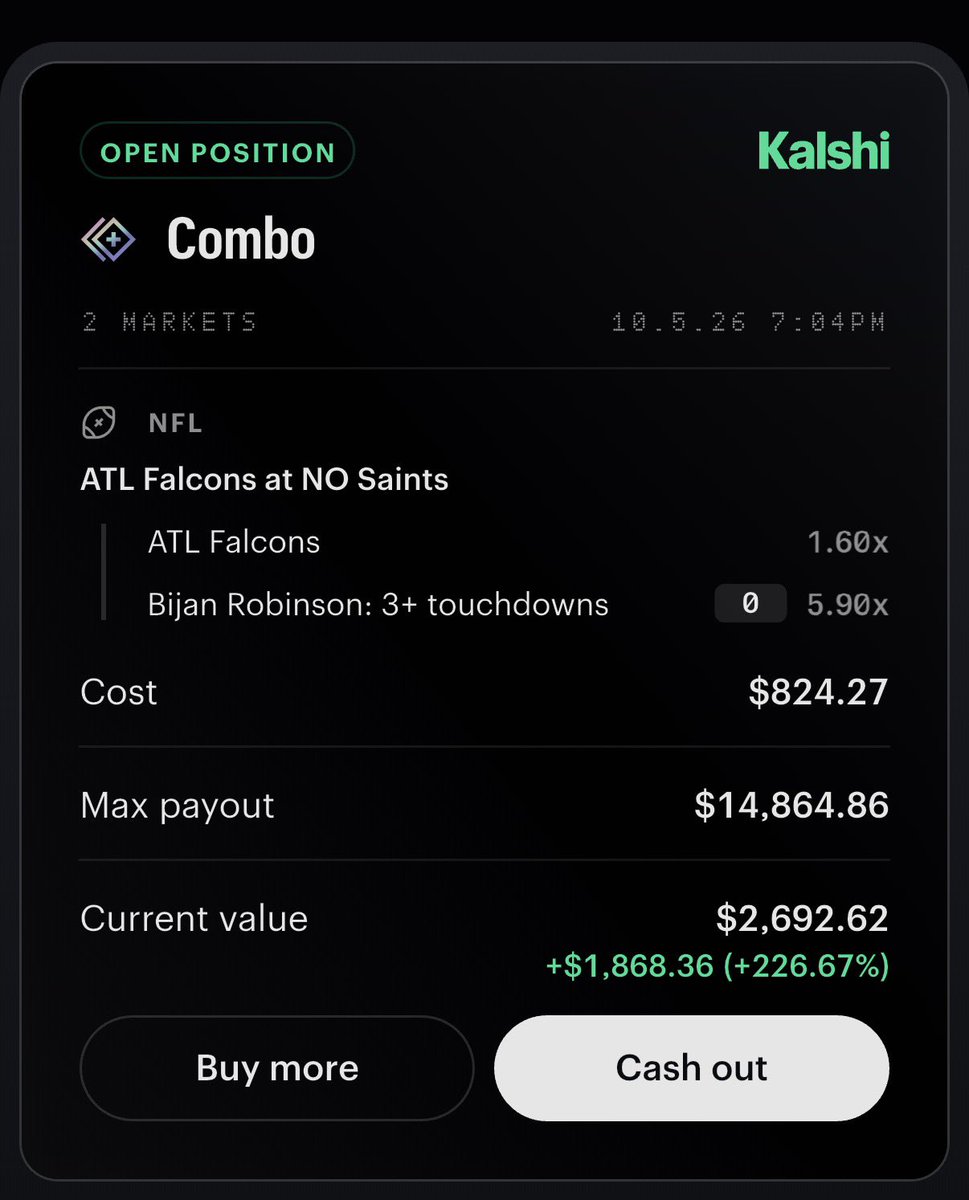
Task: Select the ATL Falcons leg
Action: pyautogui.click(x=234, y=542)
